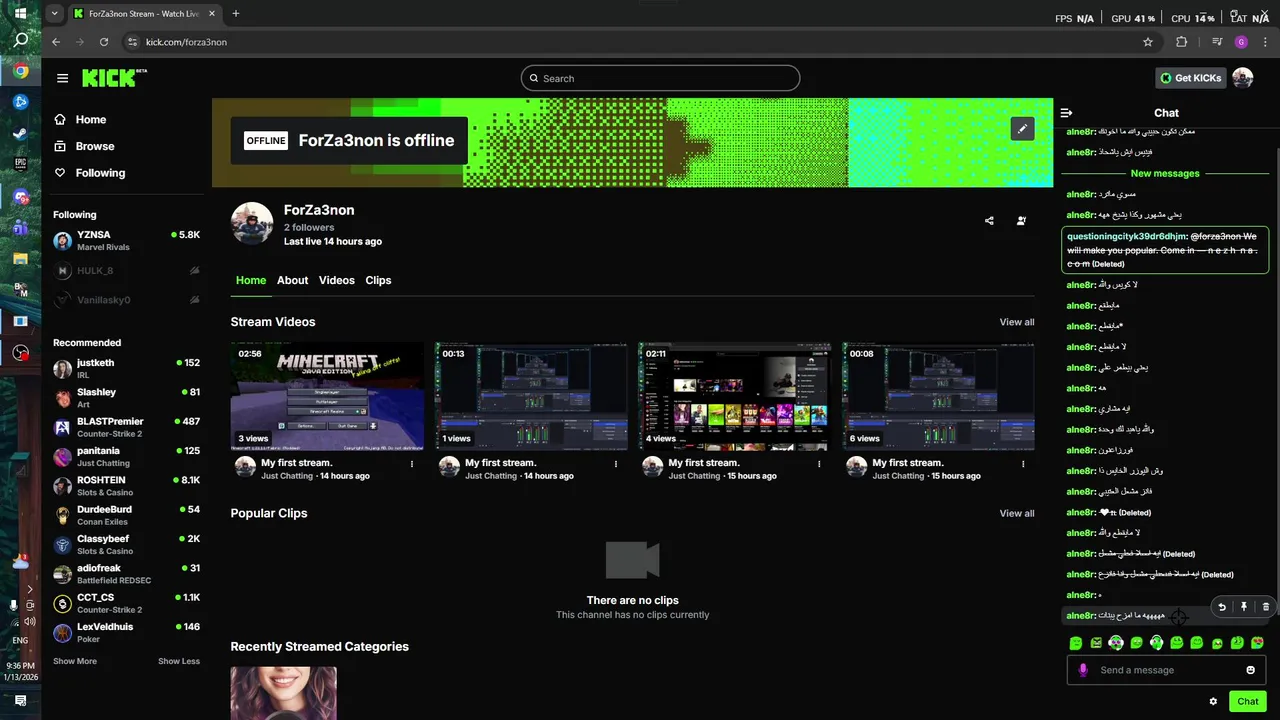Switch to the Clips tab
1280x720 pixels.
tap(378, 281)
